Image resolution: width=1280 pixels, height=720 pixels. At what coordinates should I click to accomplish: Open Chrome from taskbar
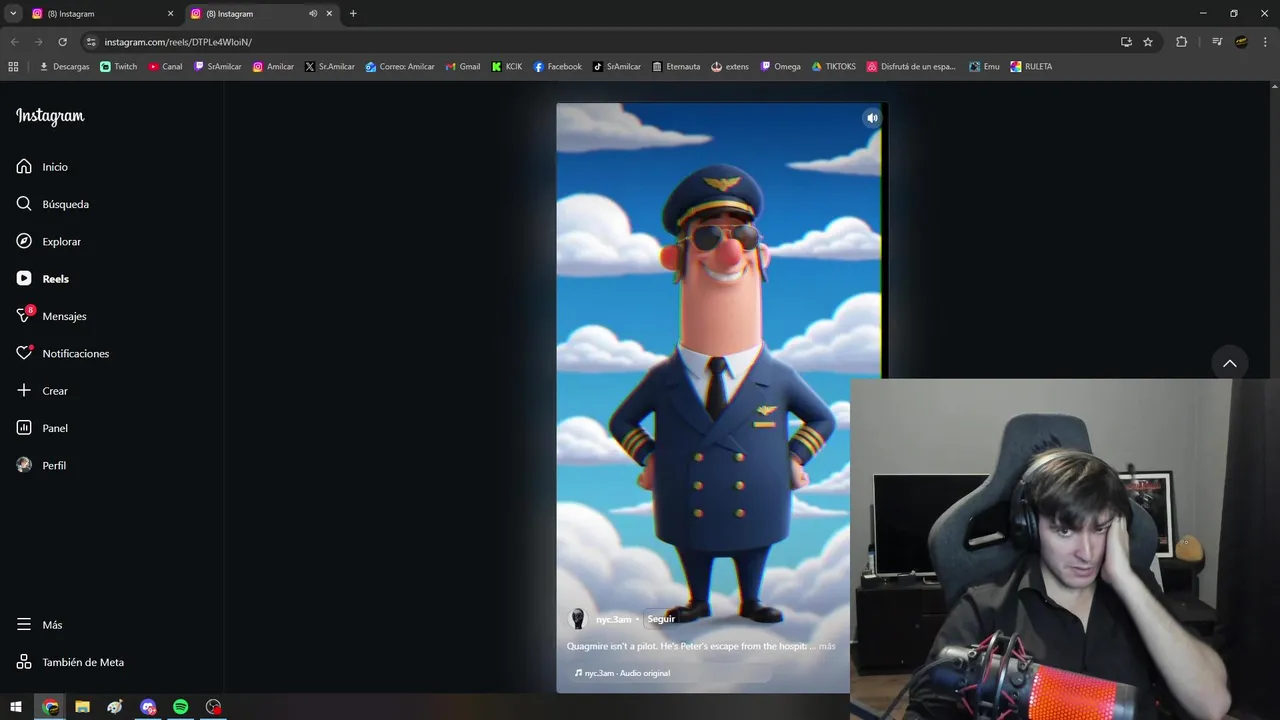point(50,707)
